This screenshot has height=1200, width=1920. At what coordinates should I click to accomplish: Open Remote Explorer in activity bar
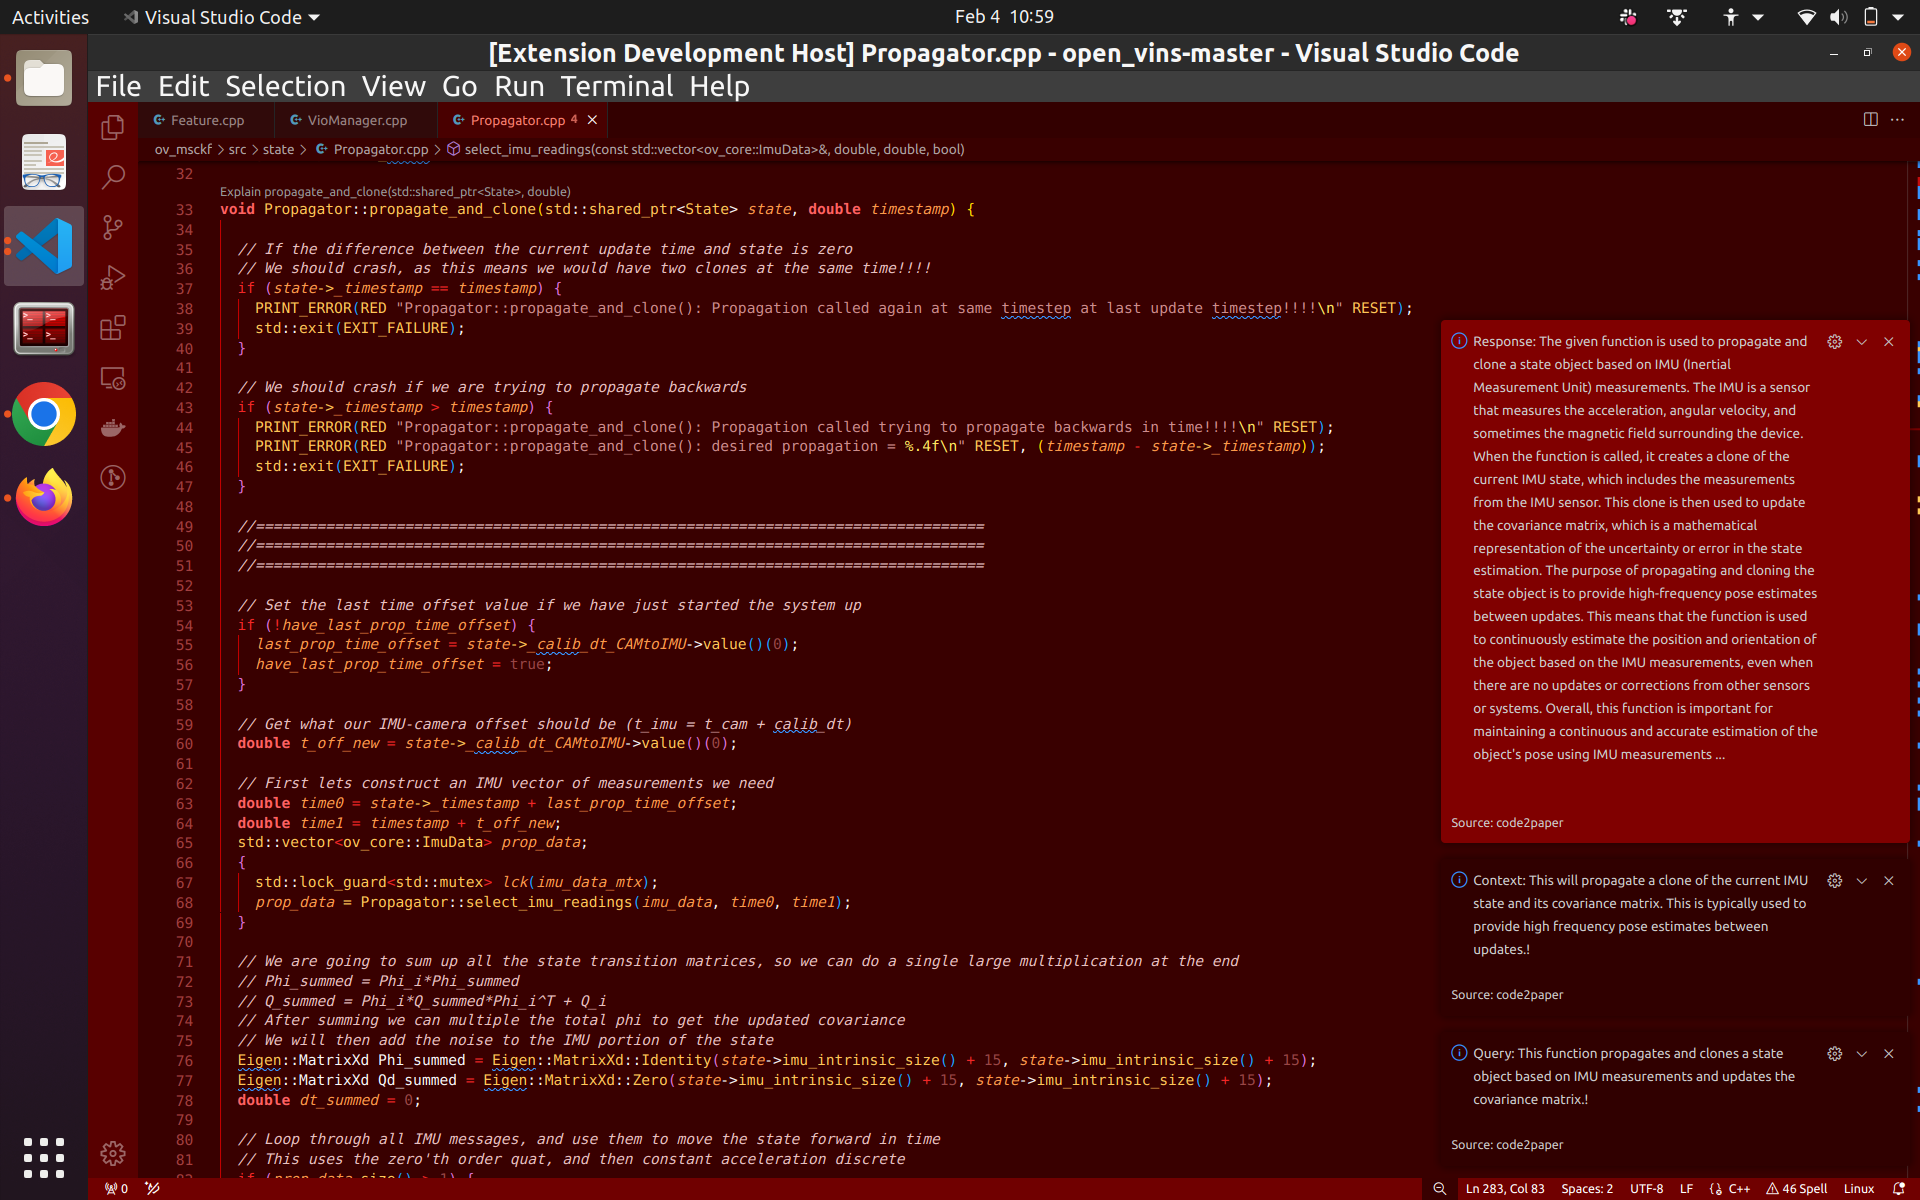(x=113, y=378)
